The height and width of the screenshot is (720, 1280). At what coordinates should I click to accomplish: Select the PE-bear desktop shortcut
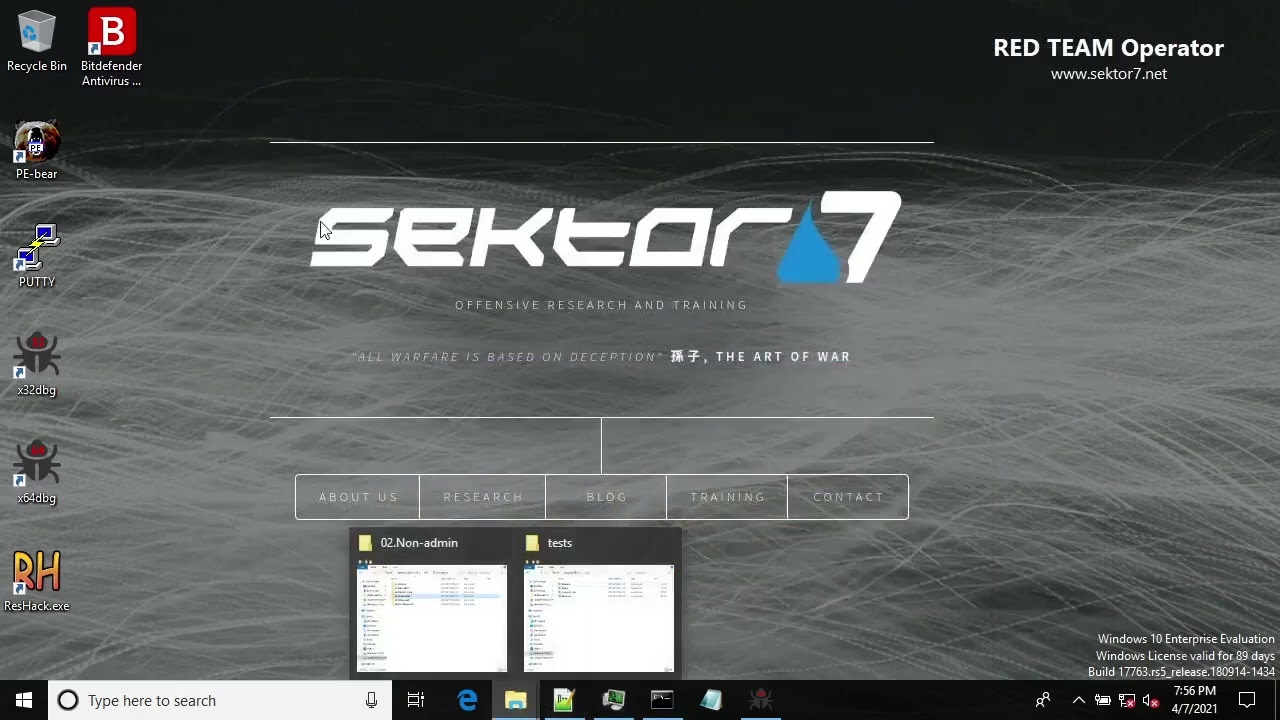pyautogui.click(x=37, y=151)
